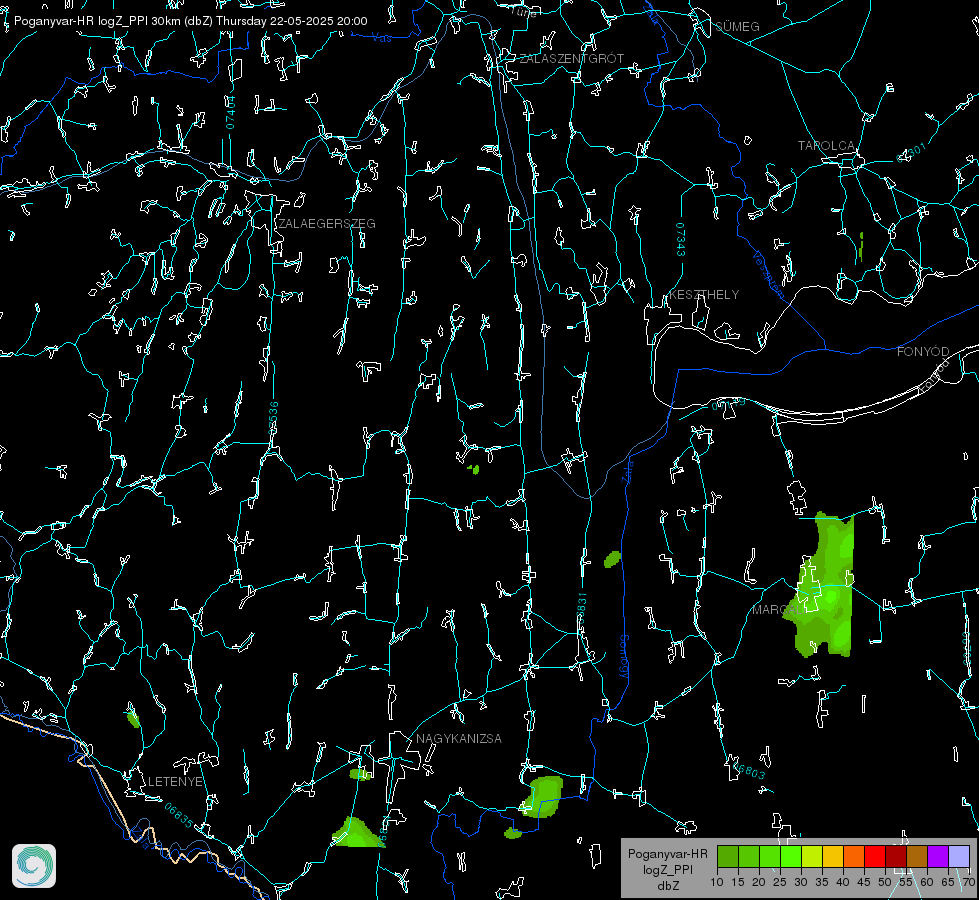Select the NAGYKANIZSA city label
The width and height of the screenshot is (979, 900).
point(459,738)
